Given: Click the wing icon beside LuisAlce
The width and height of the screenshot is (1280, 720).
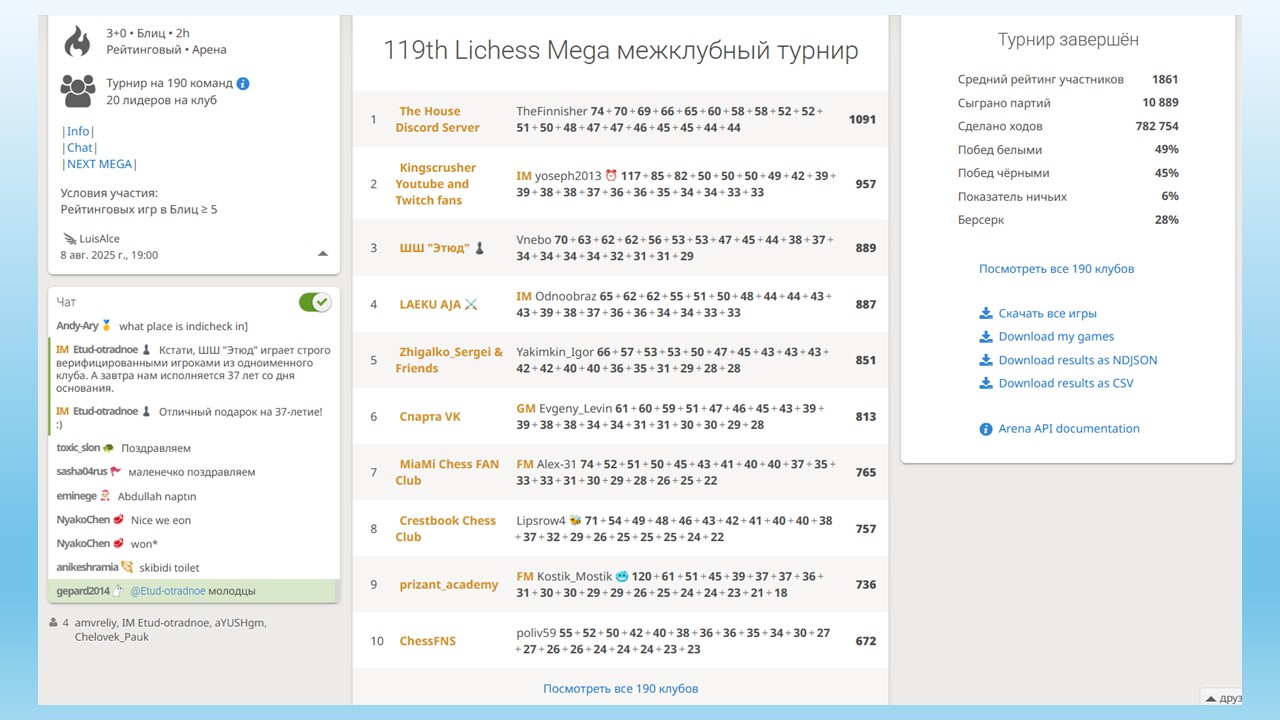Looking at the screenshot, I should [69, 239].
